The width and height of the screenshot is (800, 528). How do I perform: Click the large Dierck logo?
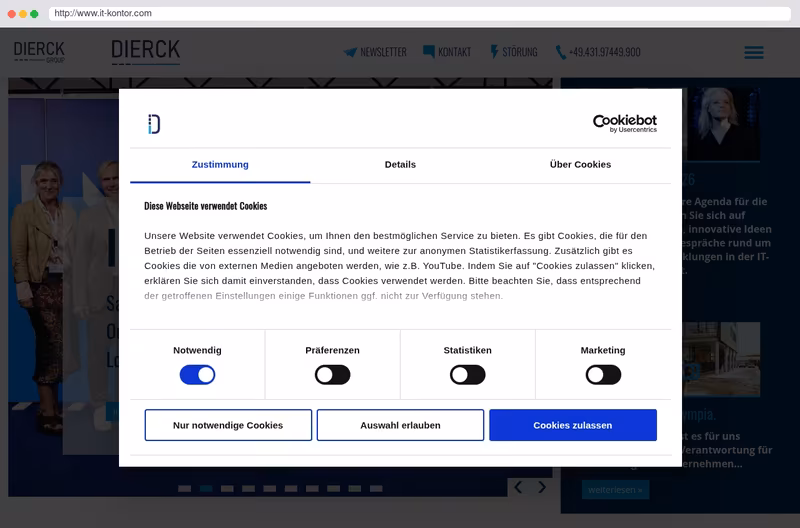coord(145,52)
